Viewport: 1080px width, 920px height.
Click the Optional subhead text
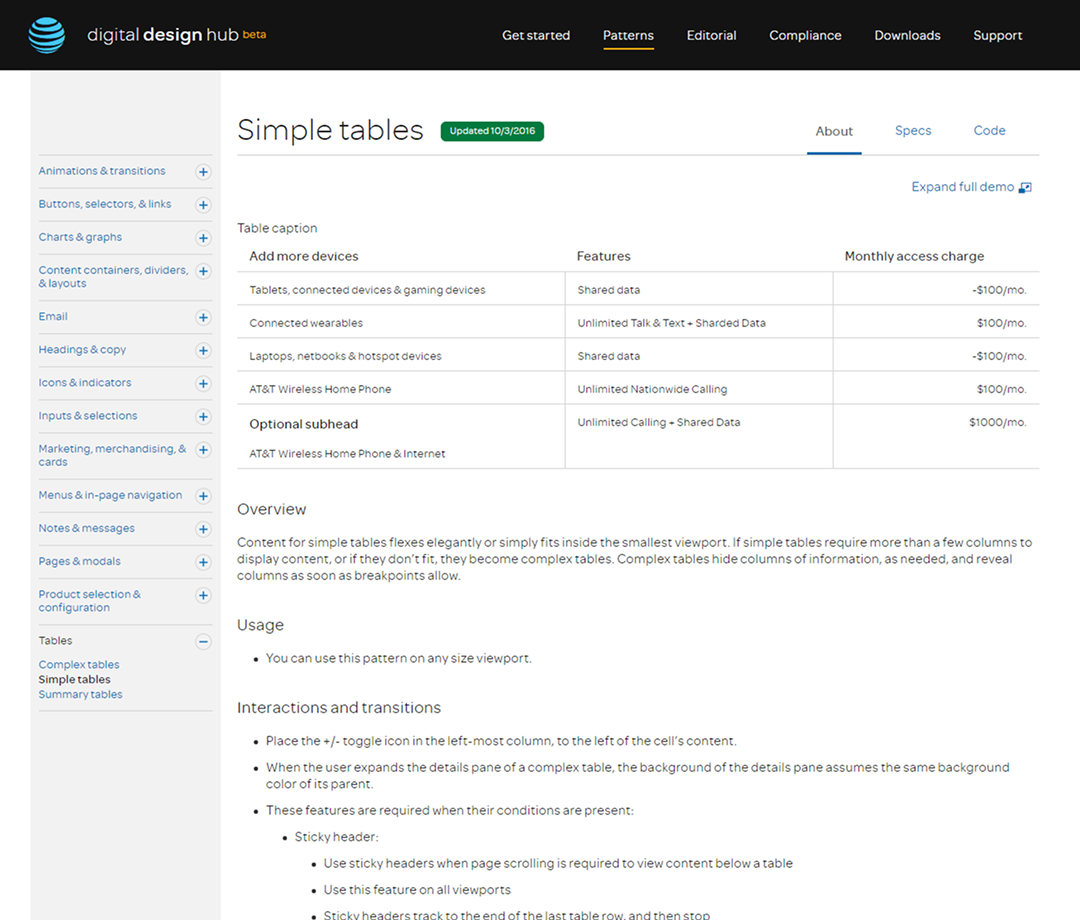(304, 424)
